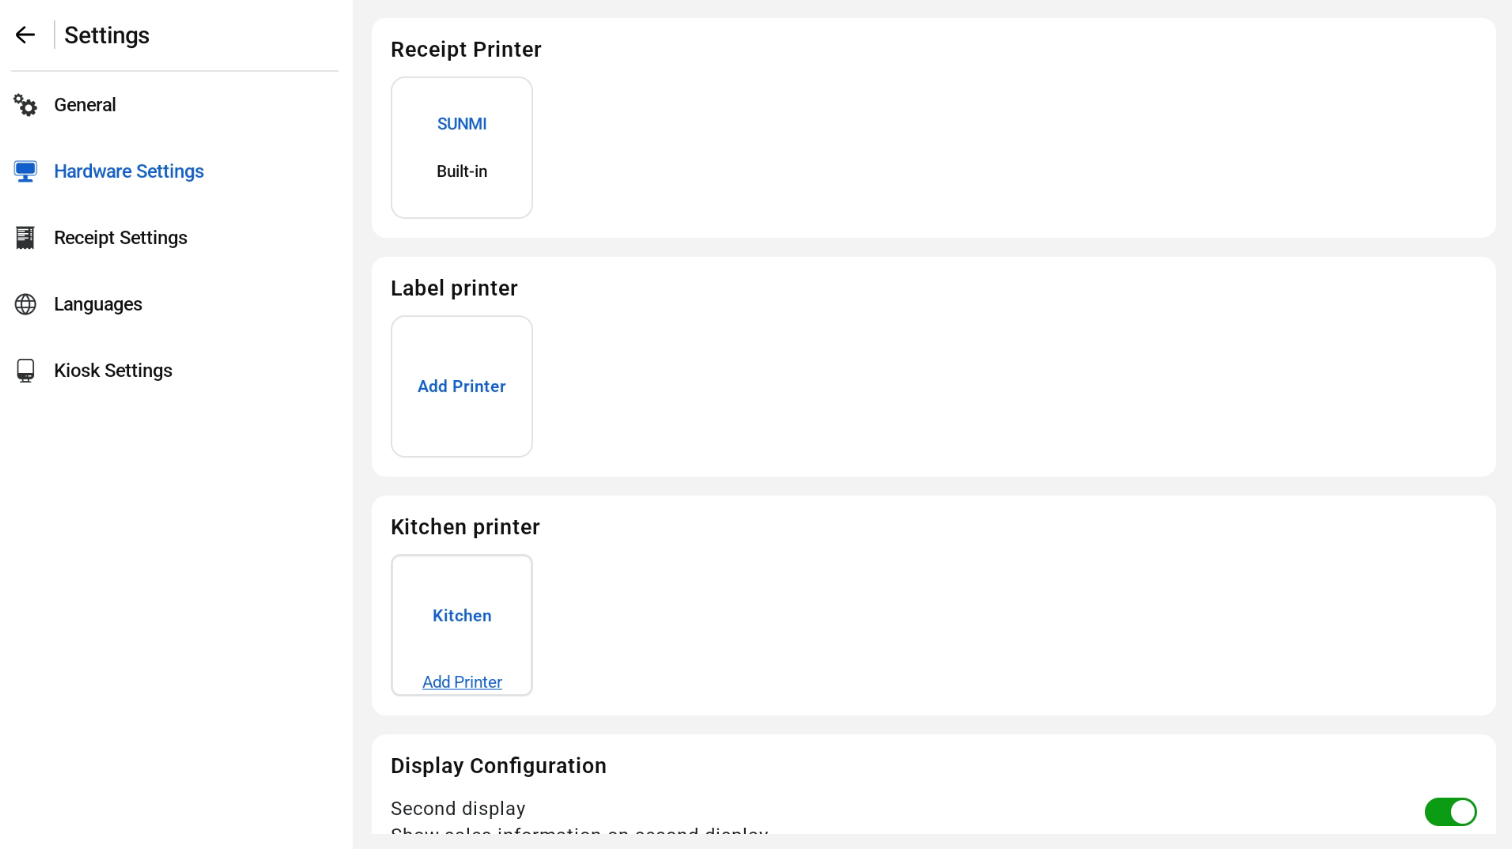Click the Settings page title
Image resolution: width=1512 pixels, height=849 pixels.
coord(107,36)
